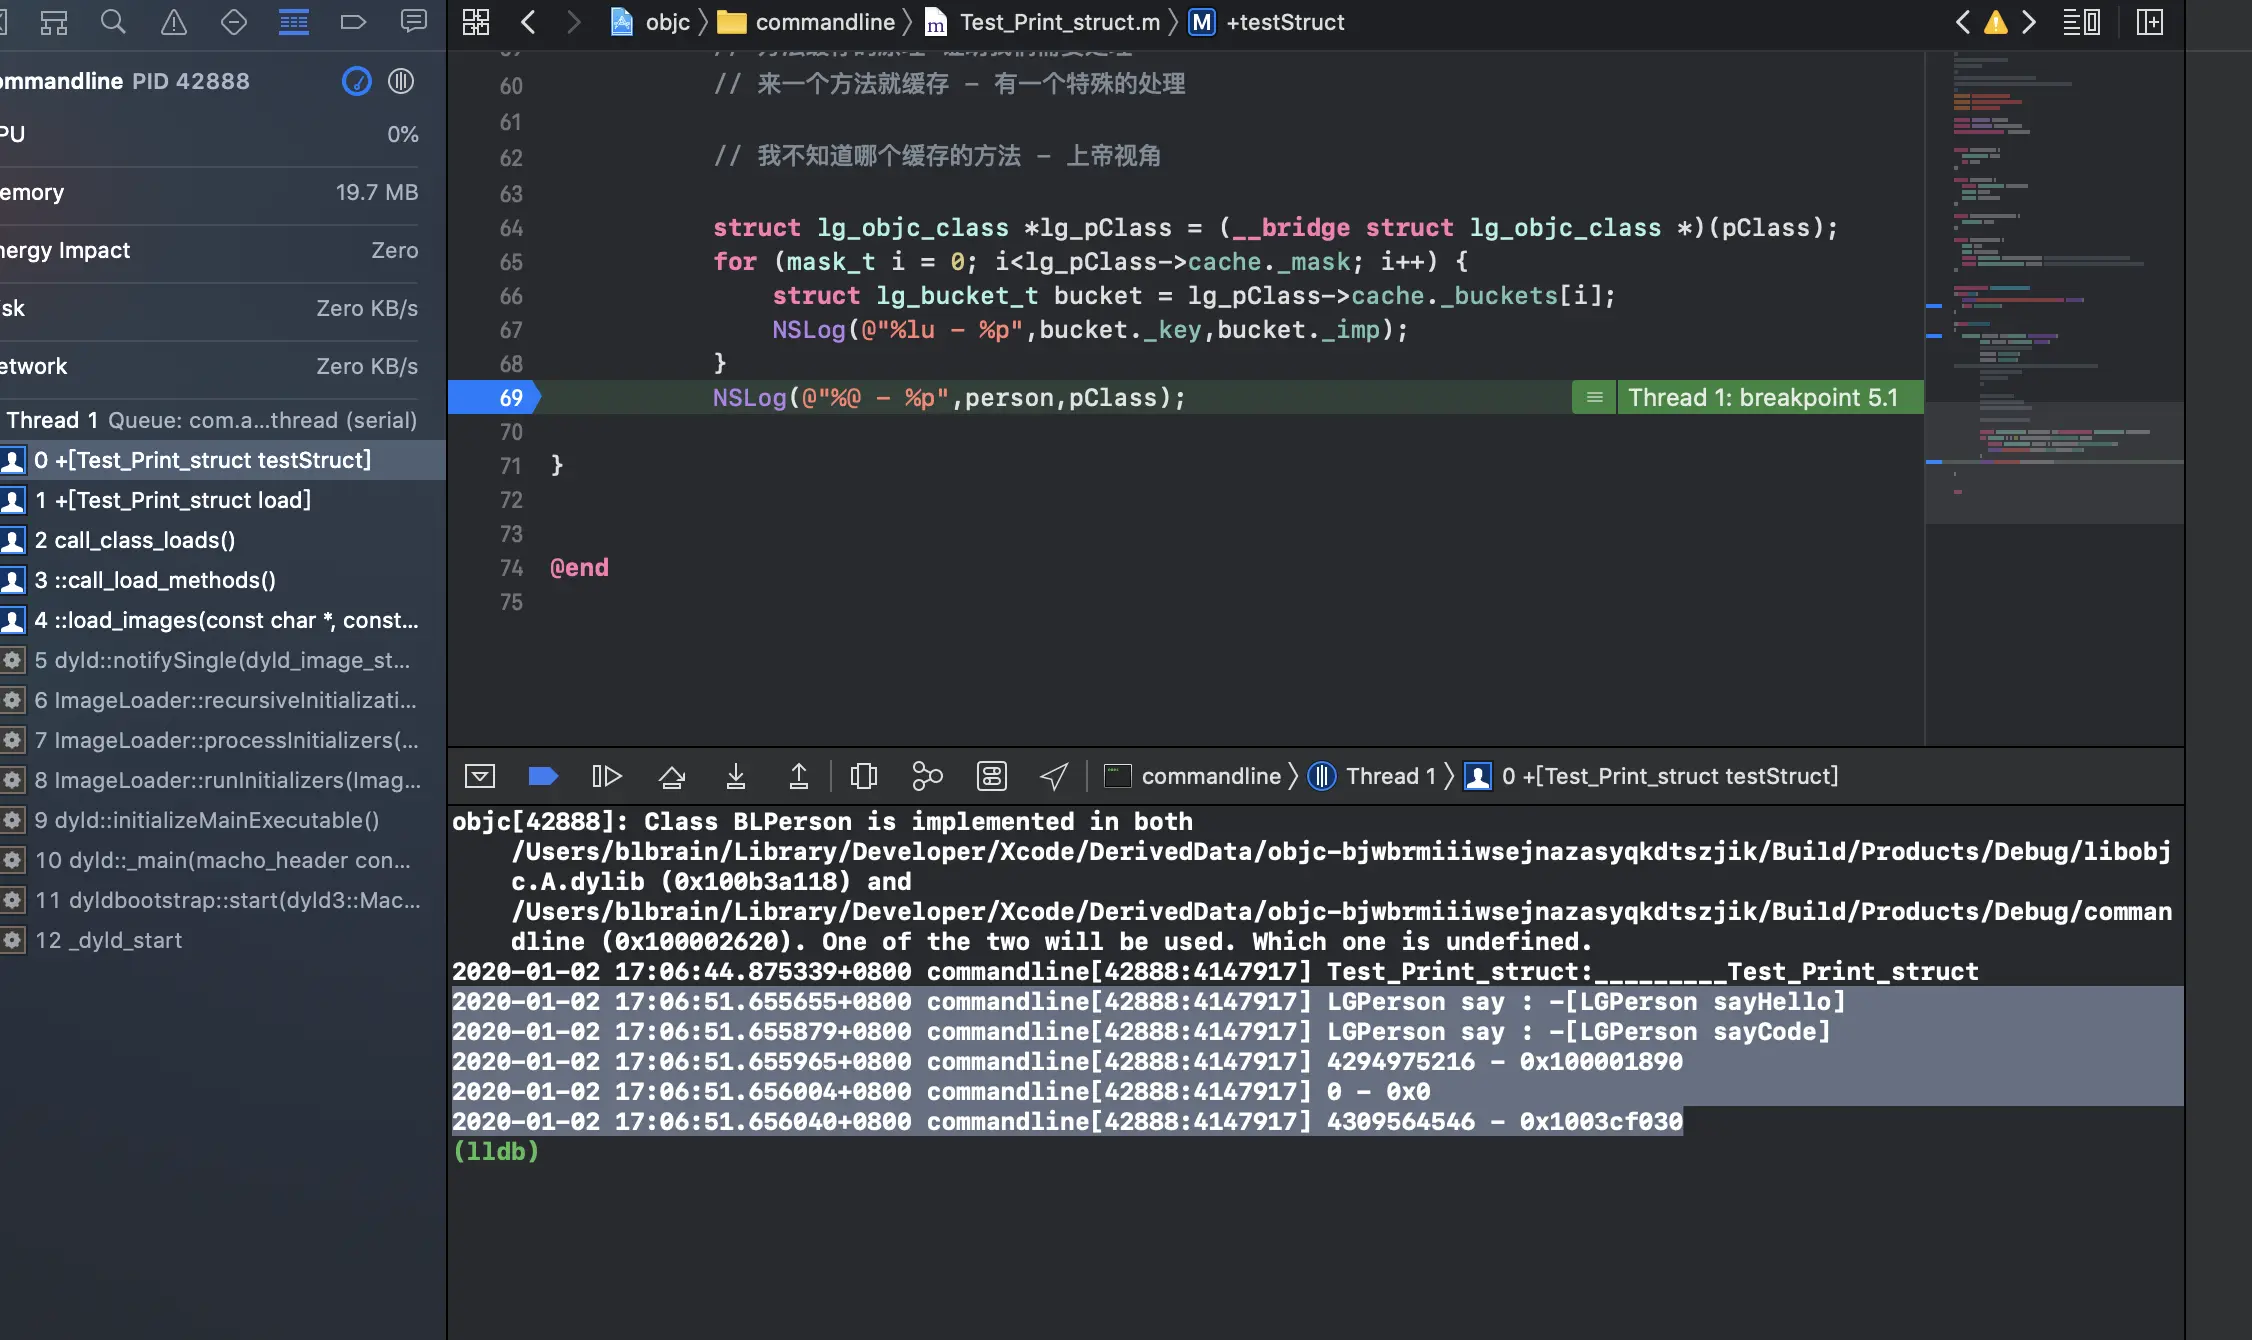Screen dimensions: 2252x1340
Task: Click the Step Out debug icon
Action: (798, 776)
